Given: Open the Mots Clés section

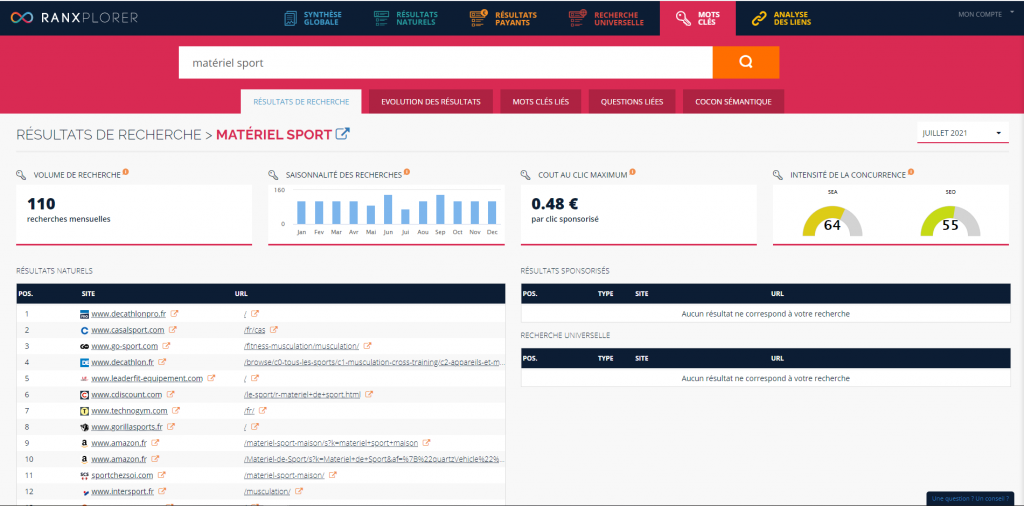Looking at the screenshot, I should pyautogui.click(x=697, y=18).
